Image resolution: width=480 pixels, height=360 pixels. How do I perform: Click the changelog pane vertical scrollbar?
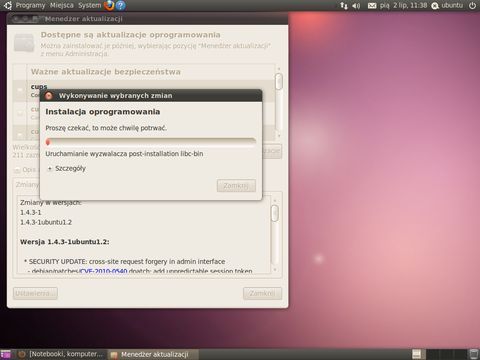click(275, 234)
